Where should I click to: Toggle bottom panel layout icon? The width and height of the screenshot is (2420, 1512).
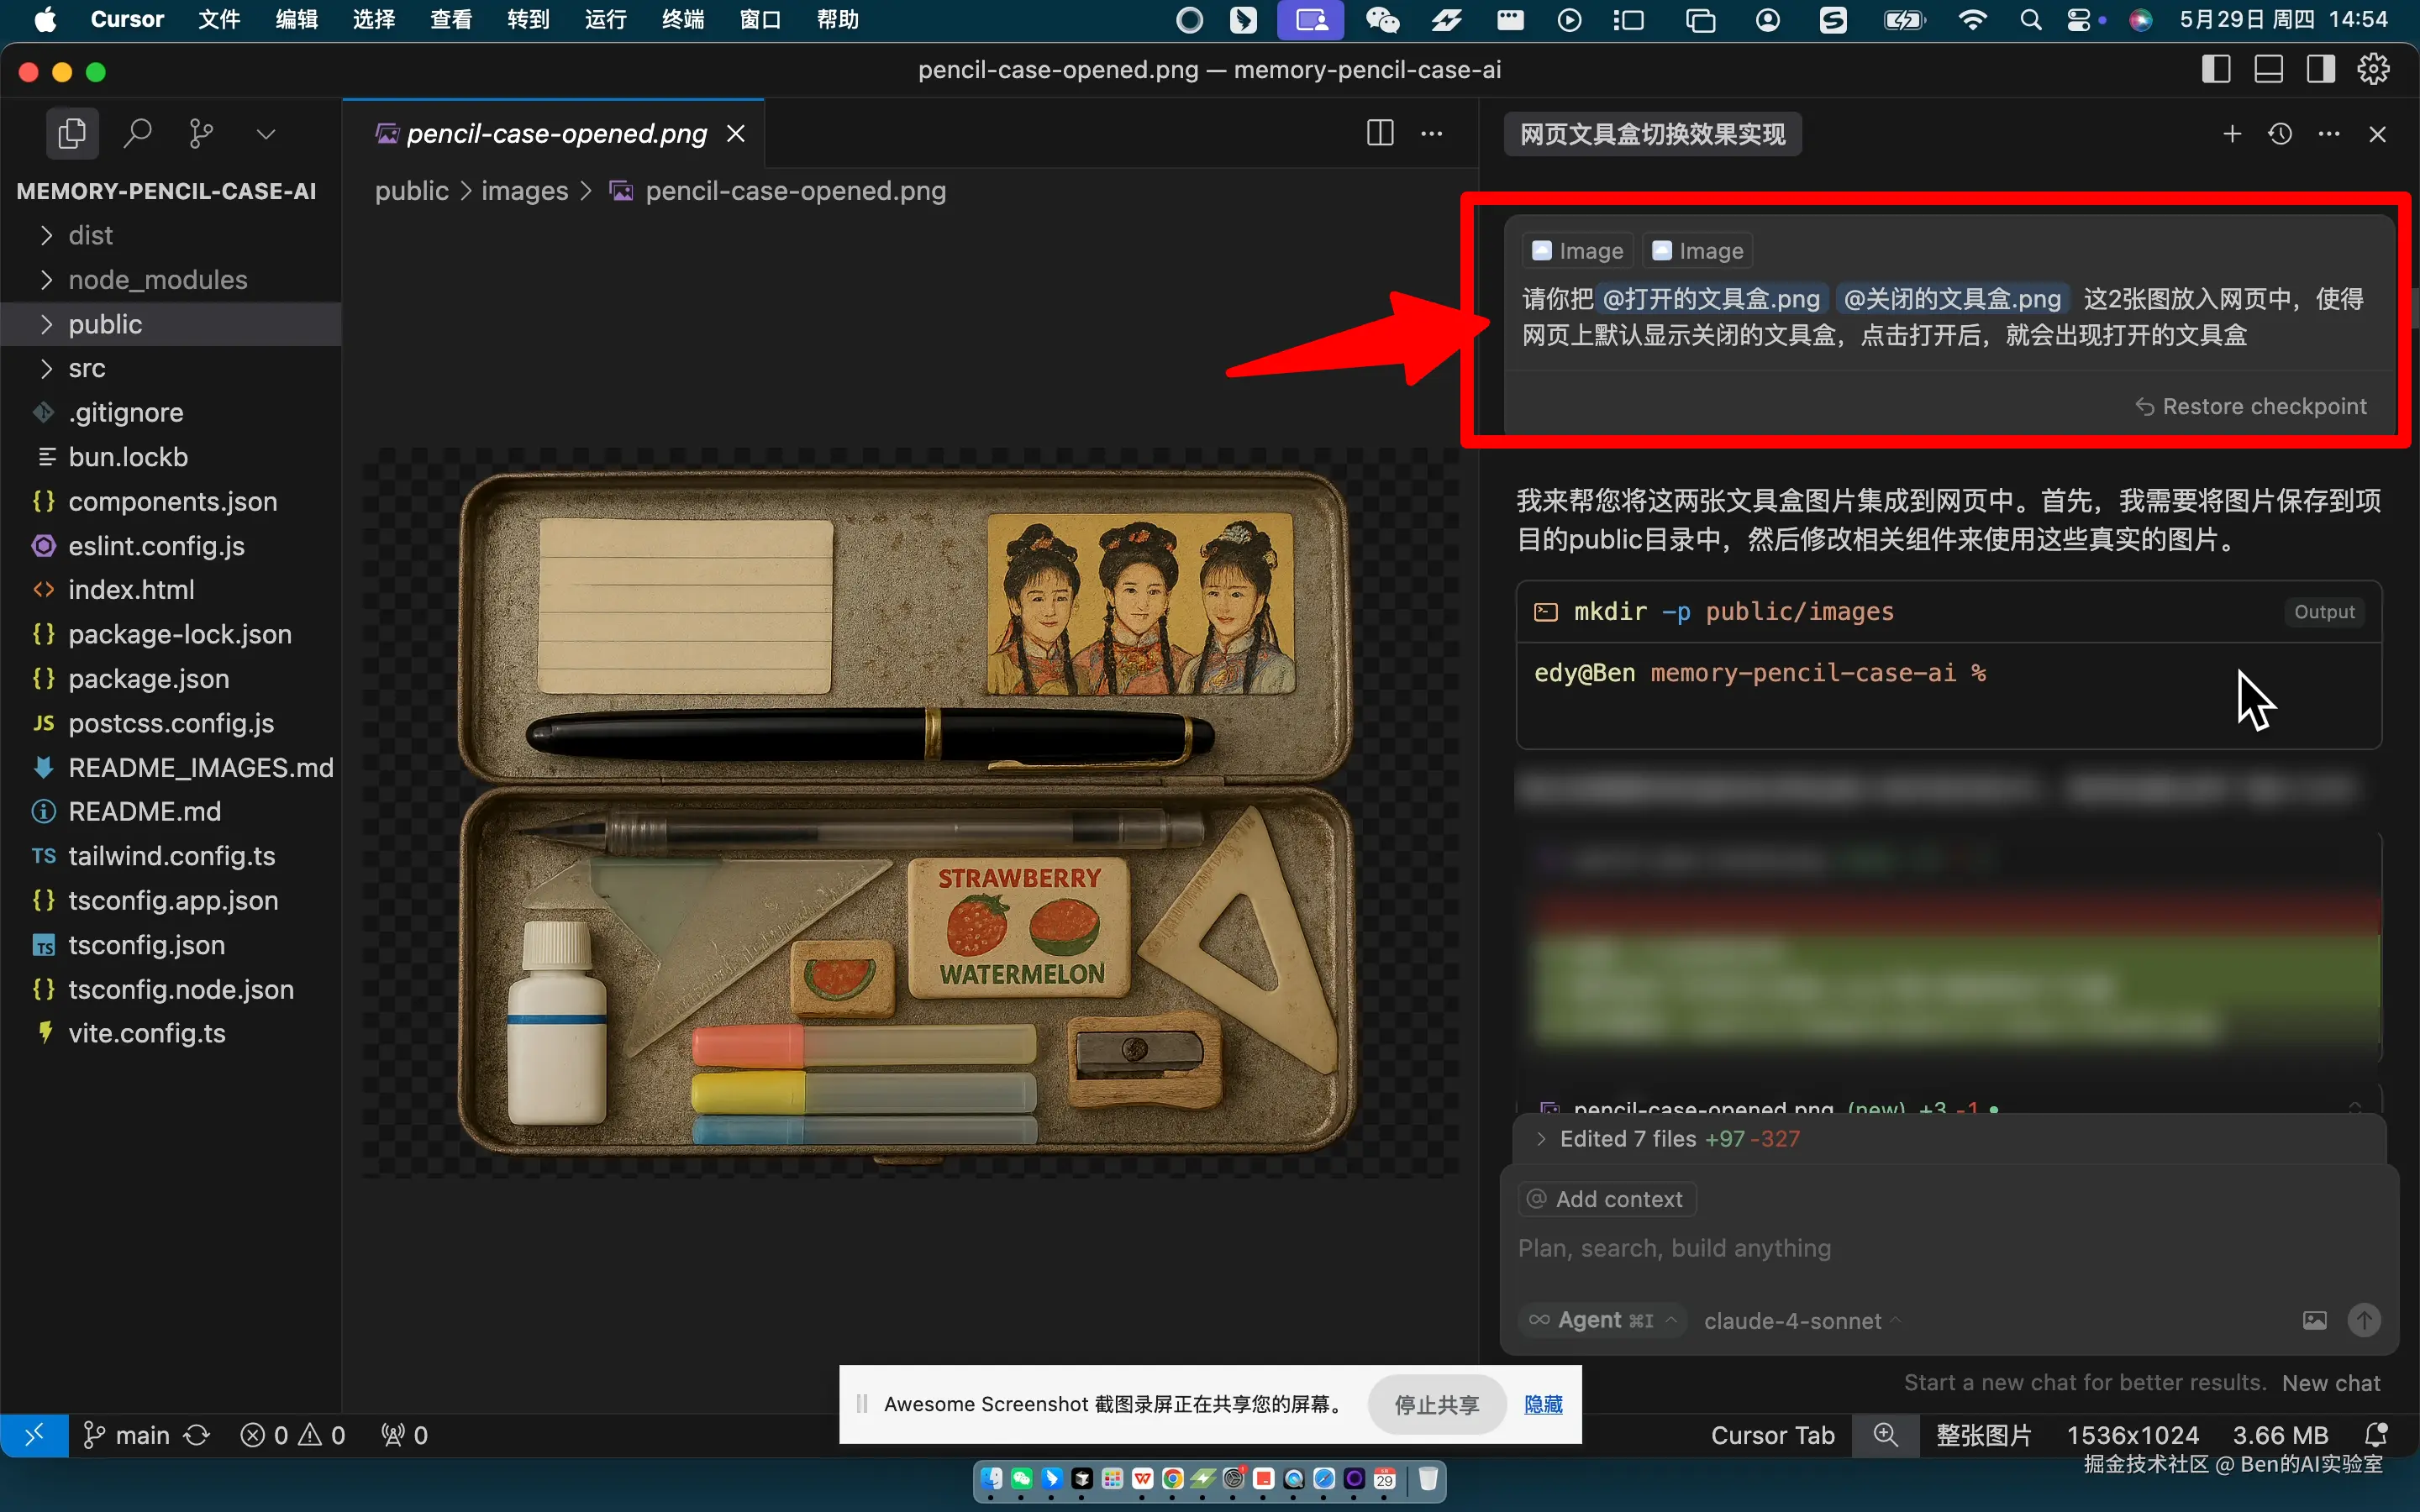click(2268, 69)
